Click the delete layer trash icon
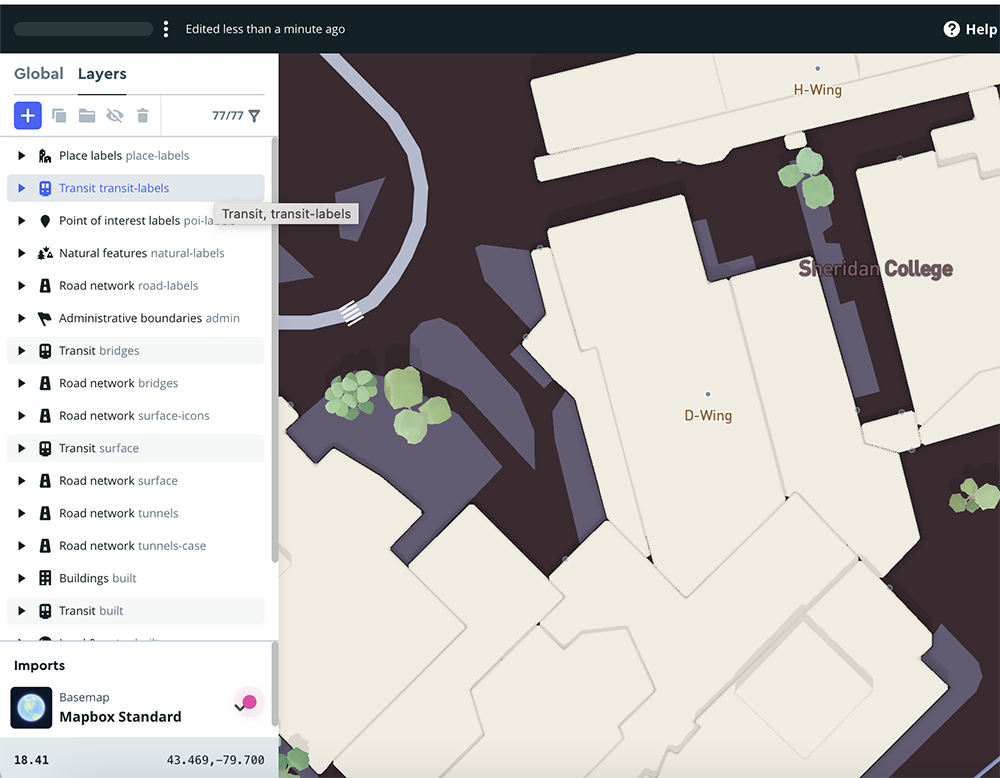This screenshot has height=778, width=1000. point(143,115)
